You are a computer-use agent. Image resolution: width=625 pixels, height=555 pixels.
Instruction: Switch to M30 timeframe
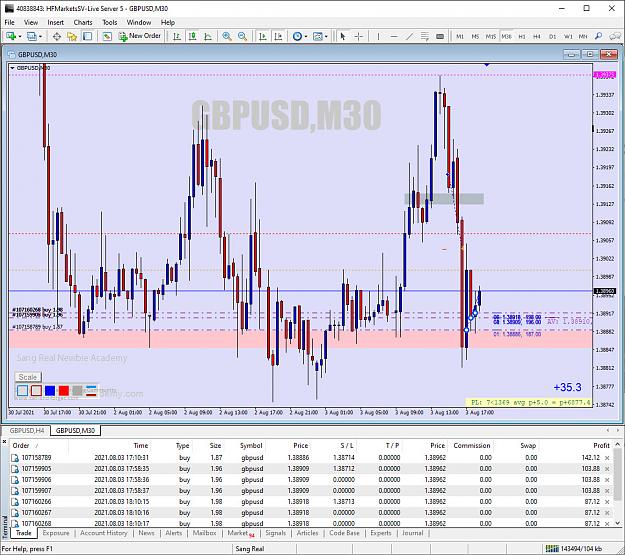point(506,36)
